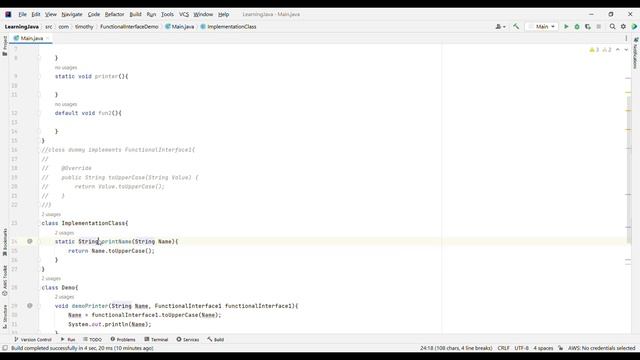Go to next highlighted error arrow

coord(626,50)
